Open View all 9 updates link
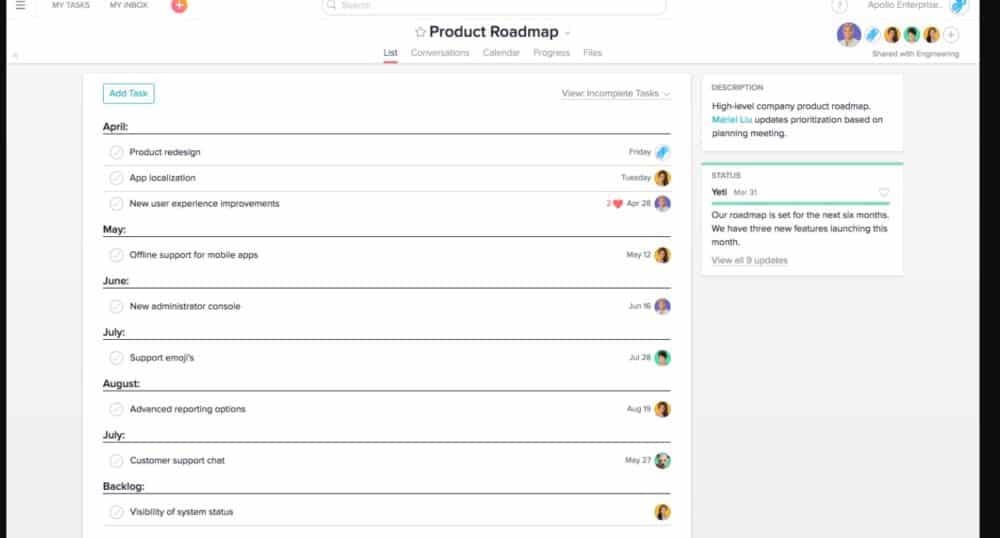The width and height of the screenshot is (1000, 538). click(749, 260)
